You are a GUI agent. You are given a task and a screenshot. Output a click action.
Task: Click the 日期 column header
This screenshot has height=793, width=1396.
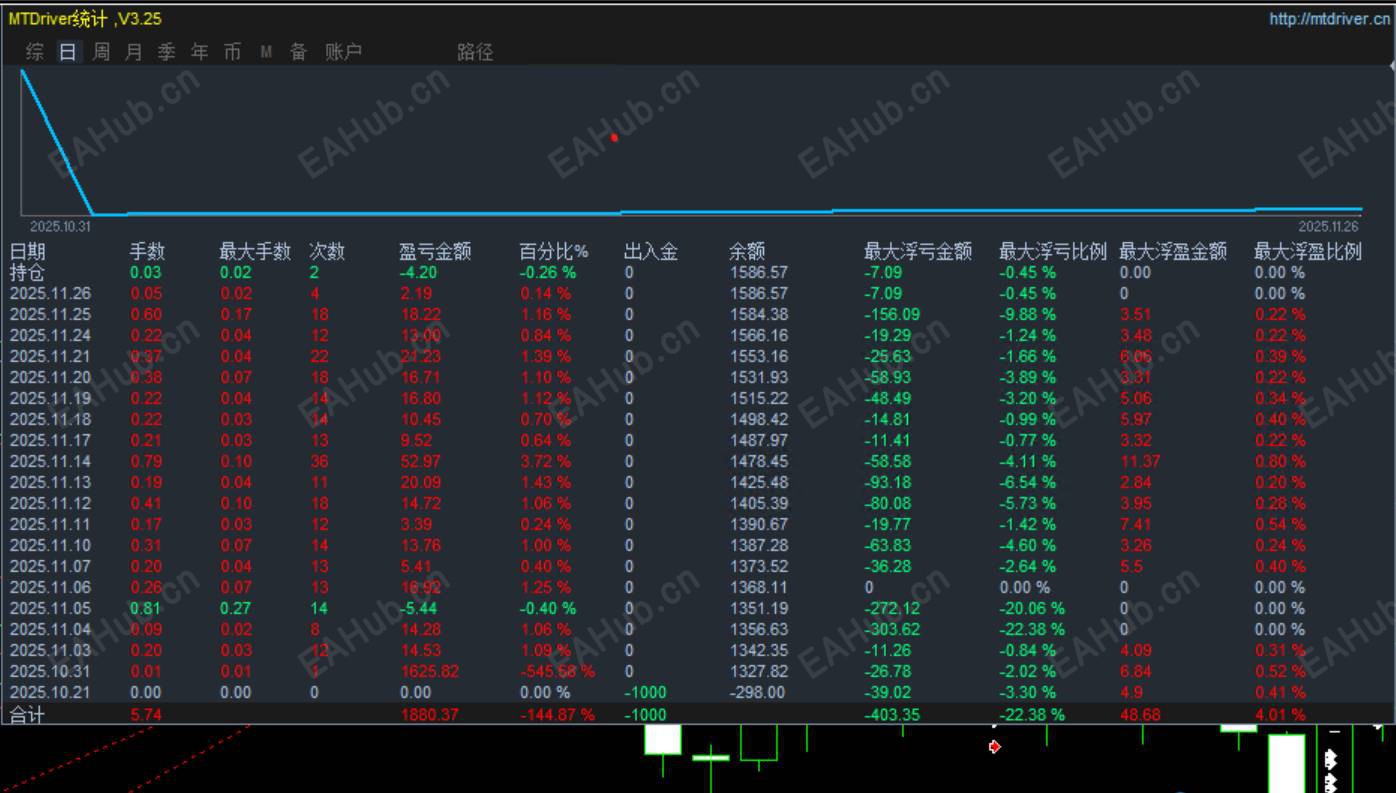click(28, 252)
